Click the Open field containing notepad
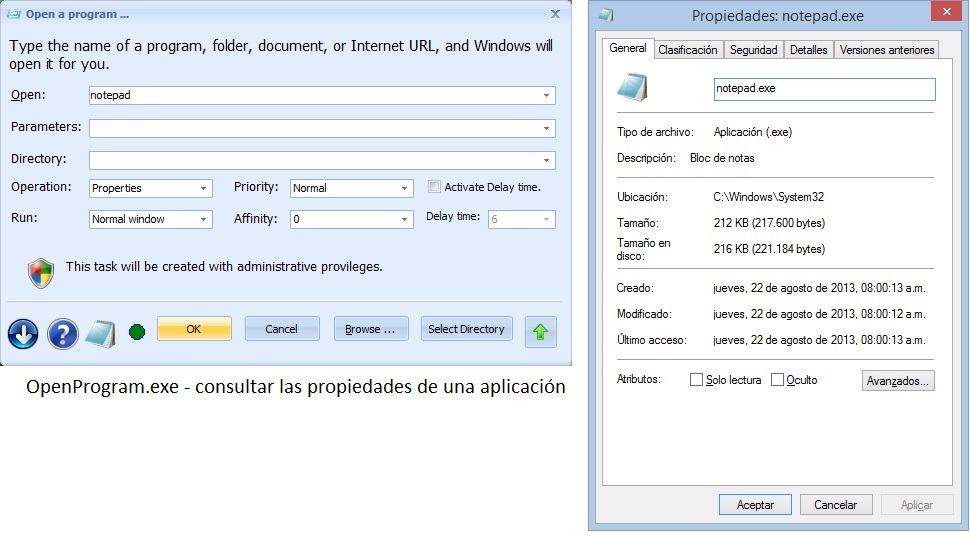The height and width of the screenshot is (537, 970). [322, 95]
